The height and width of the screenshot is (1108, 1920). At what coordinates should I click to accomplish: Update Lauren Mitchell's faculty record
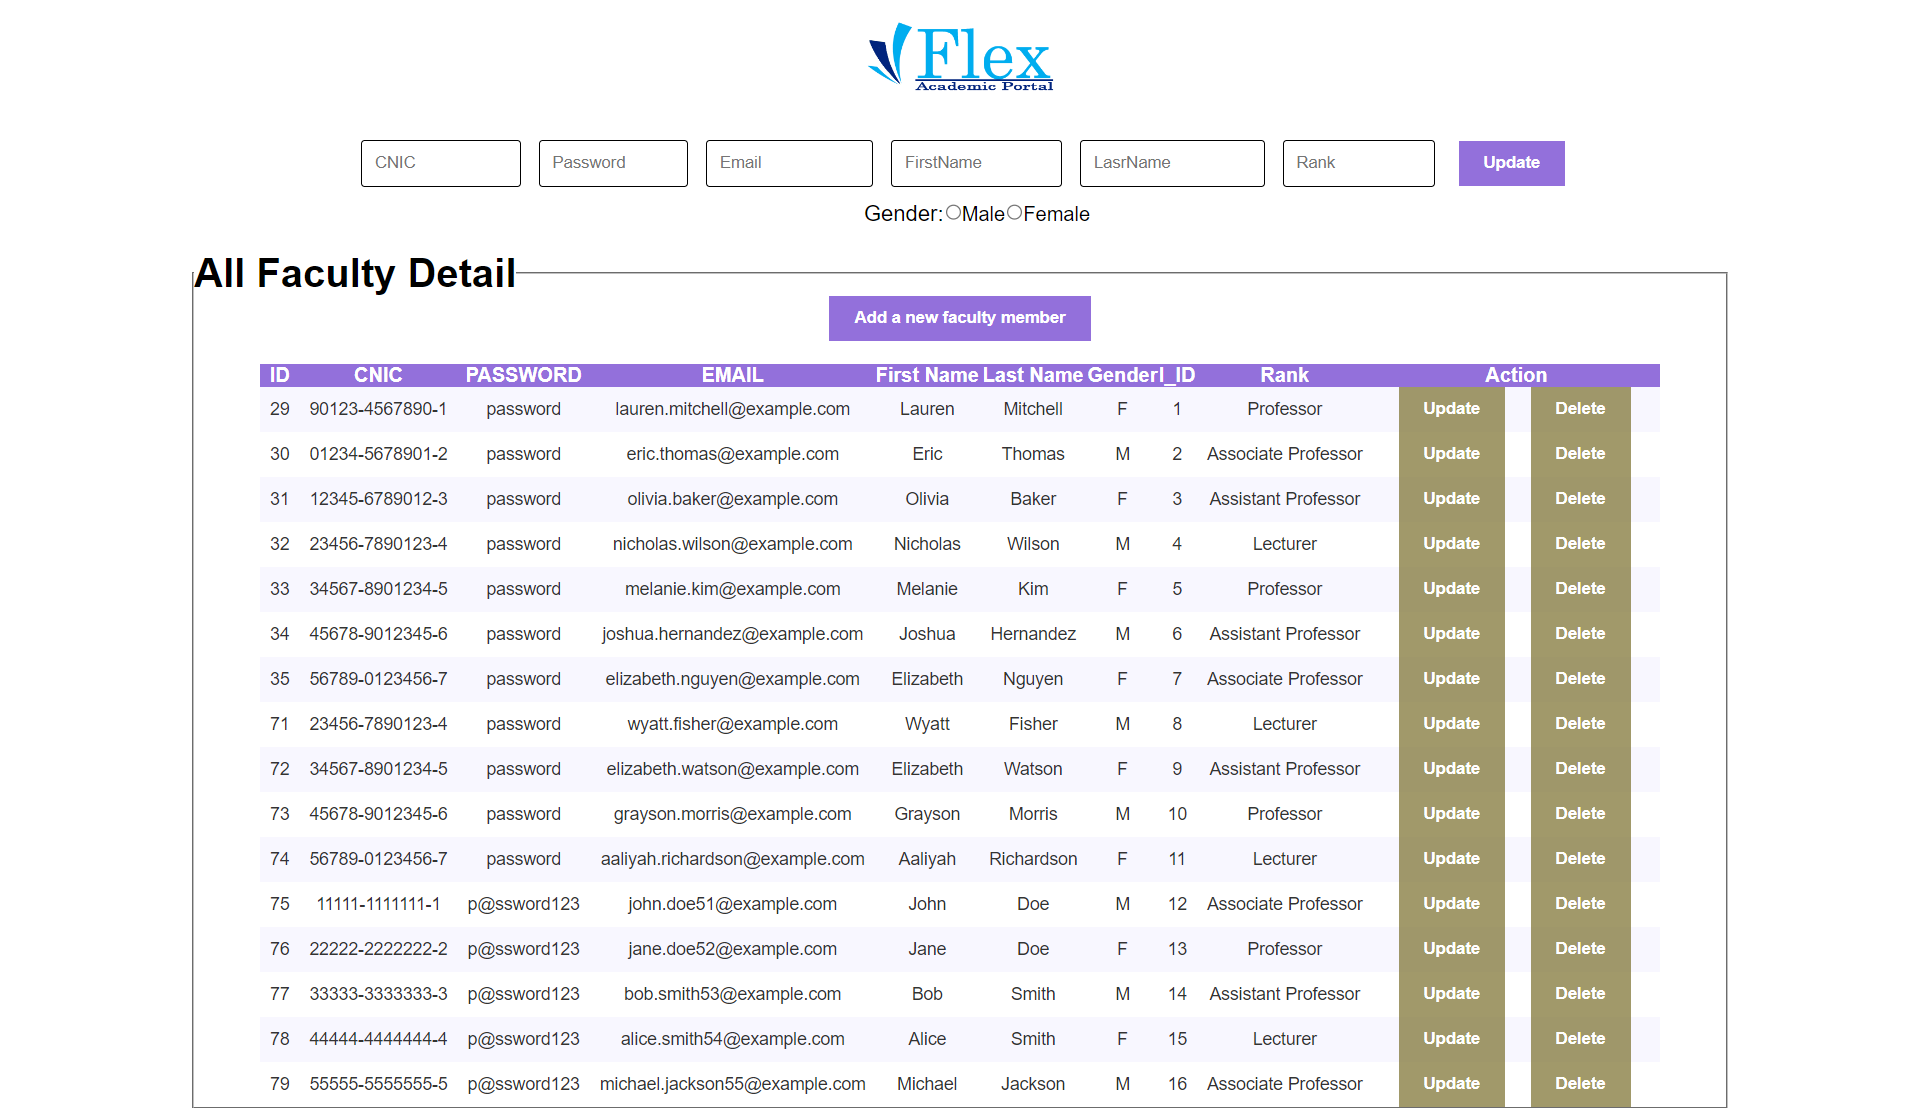tap(1451, 408)
